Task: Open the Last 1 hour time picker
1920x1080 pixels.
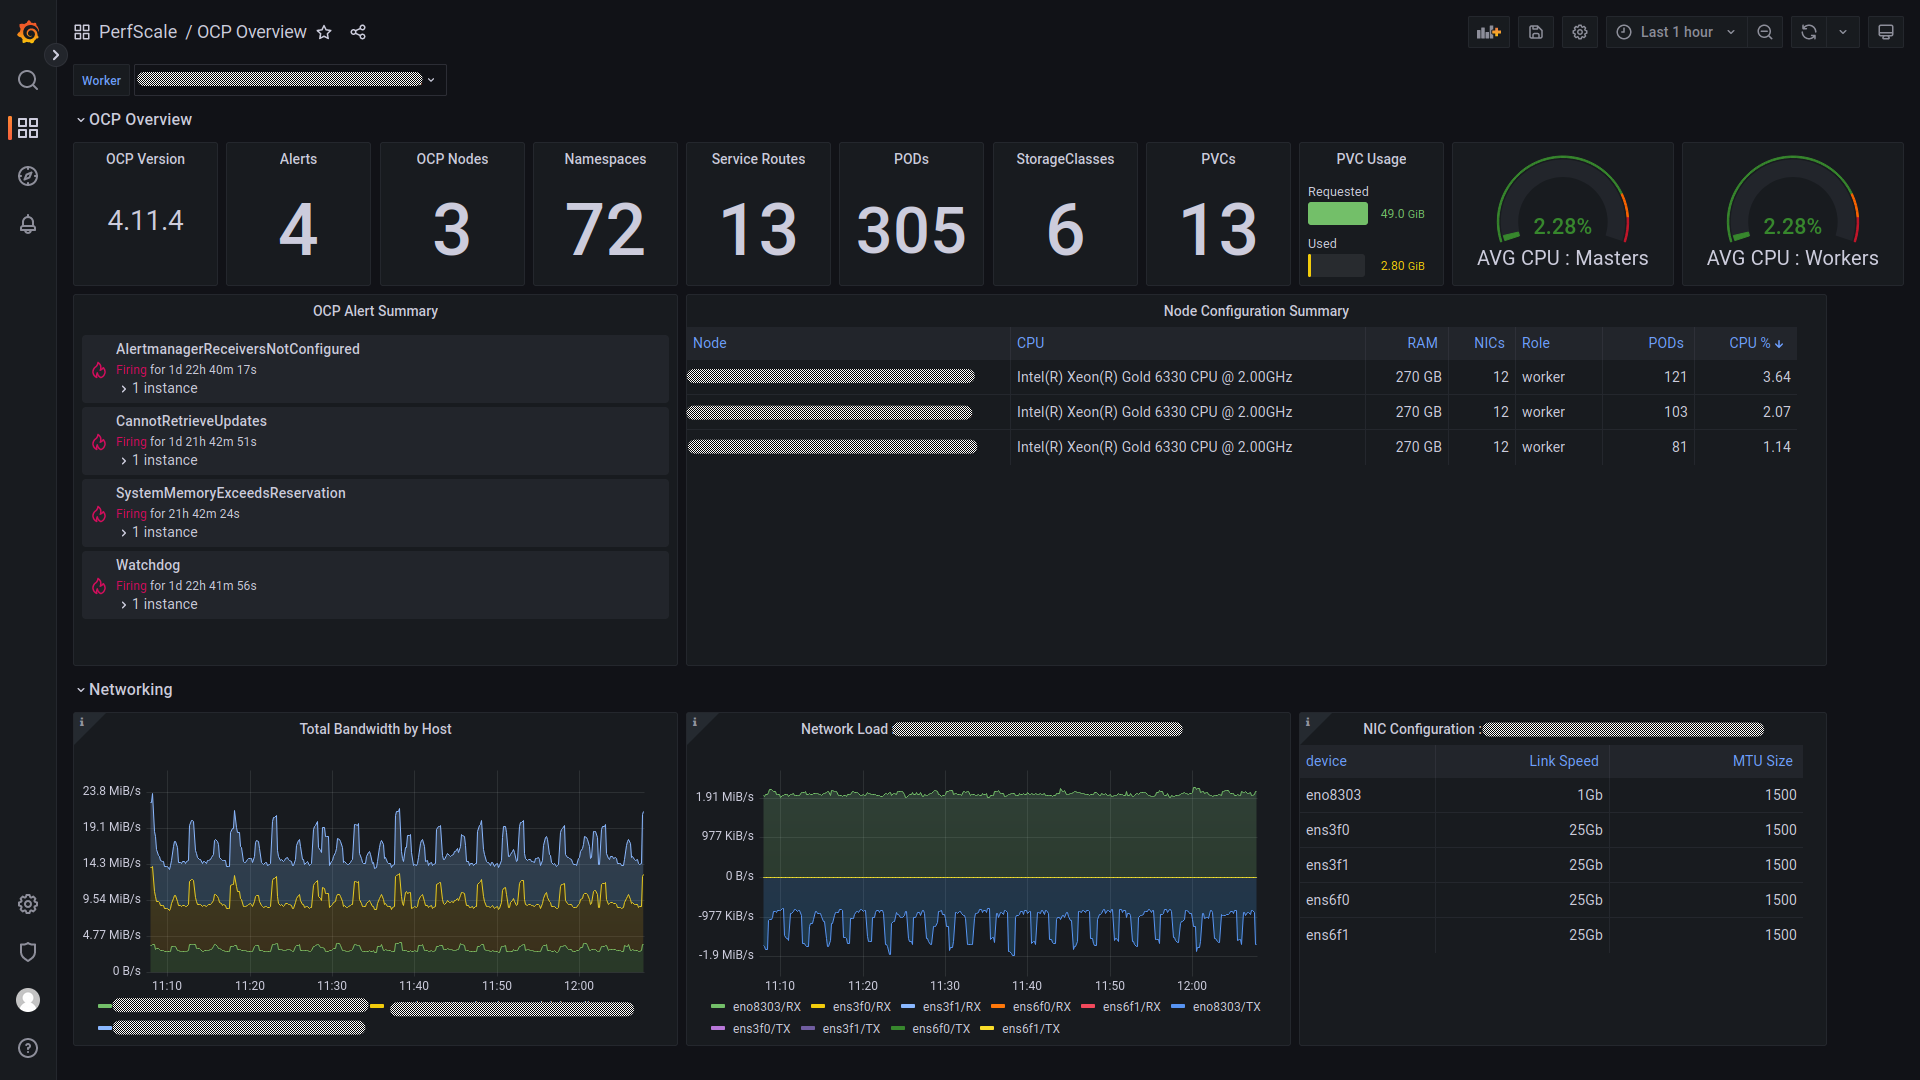Action: (x=1676, y=32)
